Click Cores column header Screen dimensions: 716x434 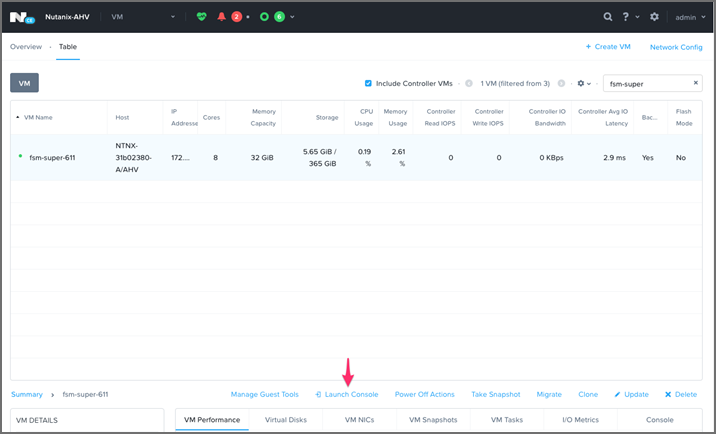coord(211,117)
